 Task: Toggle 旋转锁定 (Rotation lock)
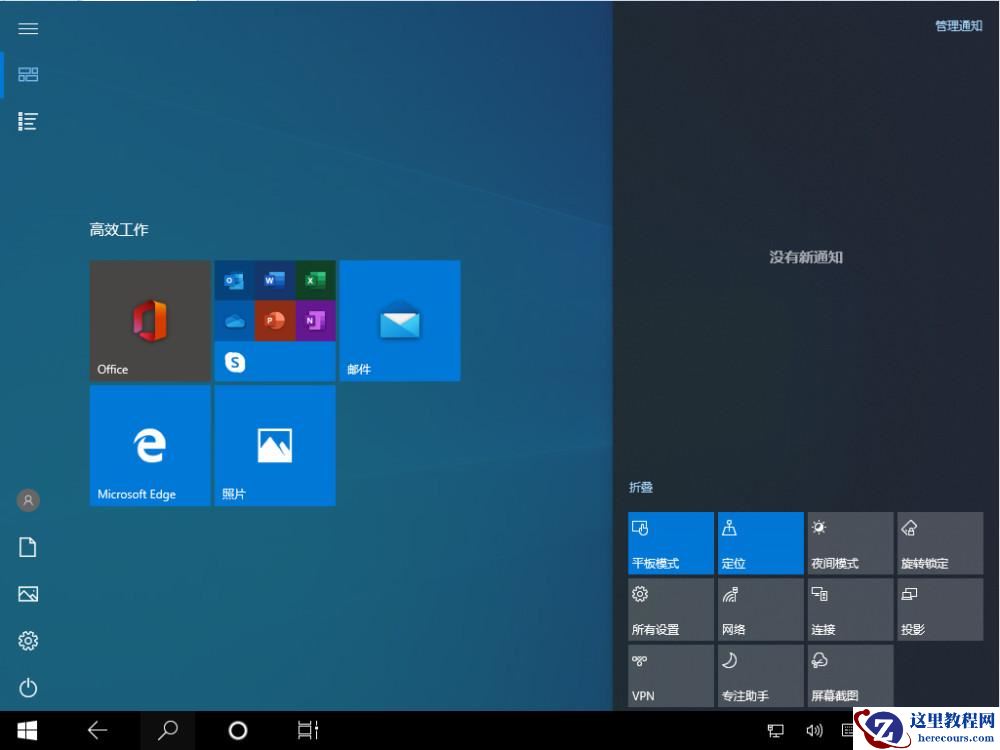[x=939, y=543]
